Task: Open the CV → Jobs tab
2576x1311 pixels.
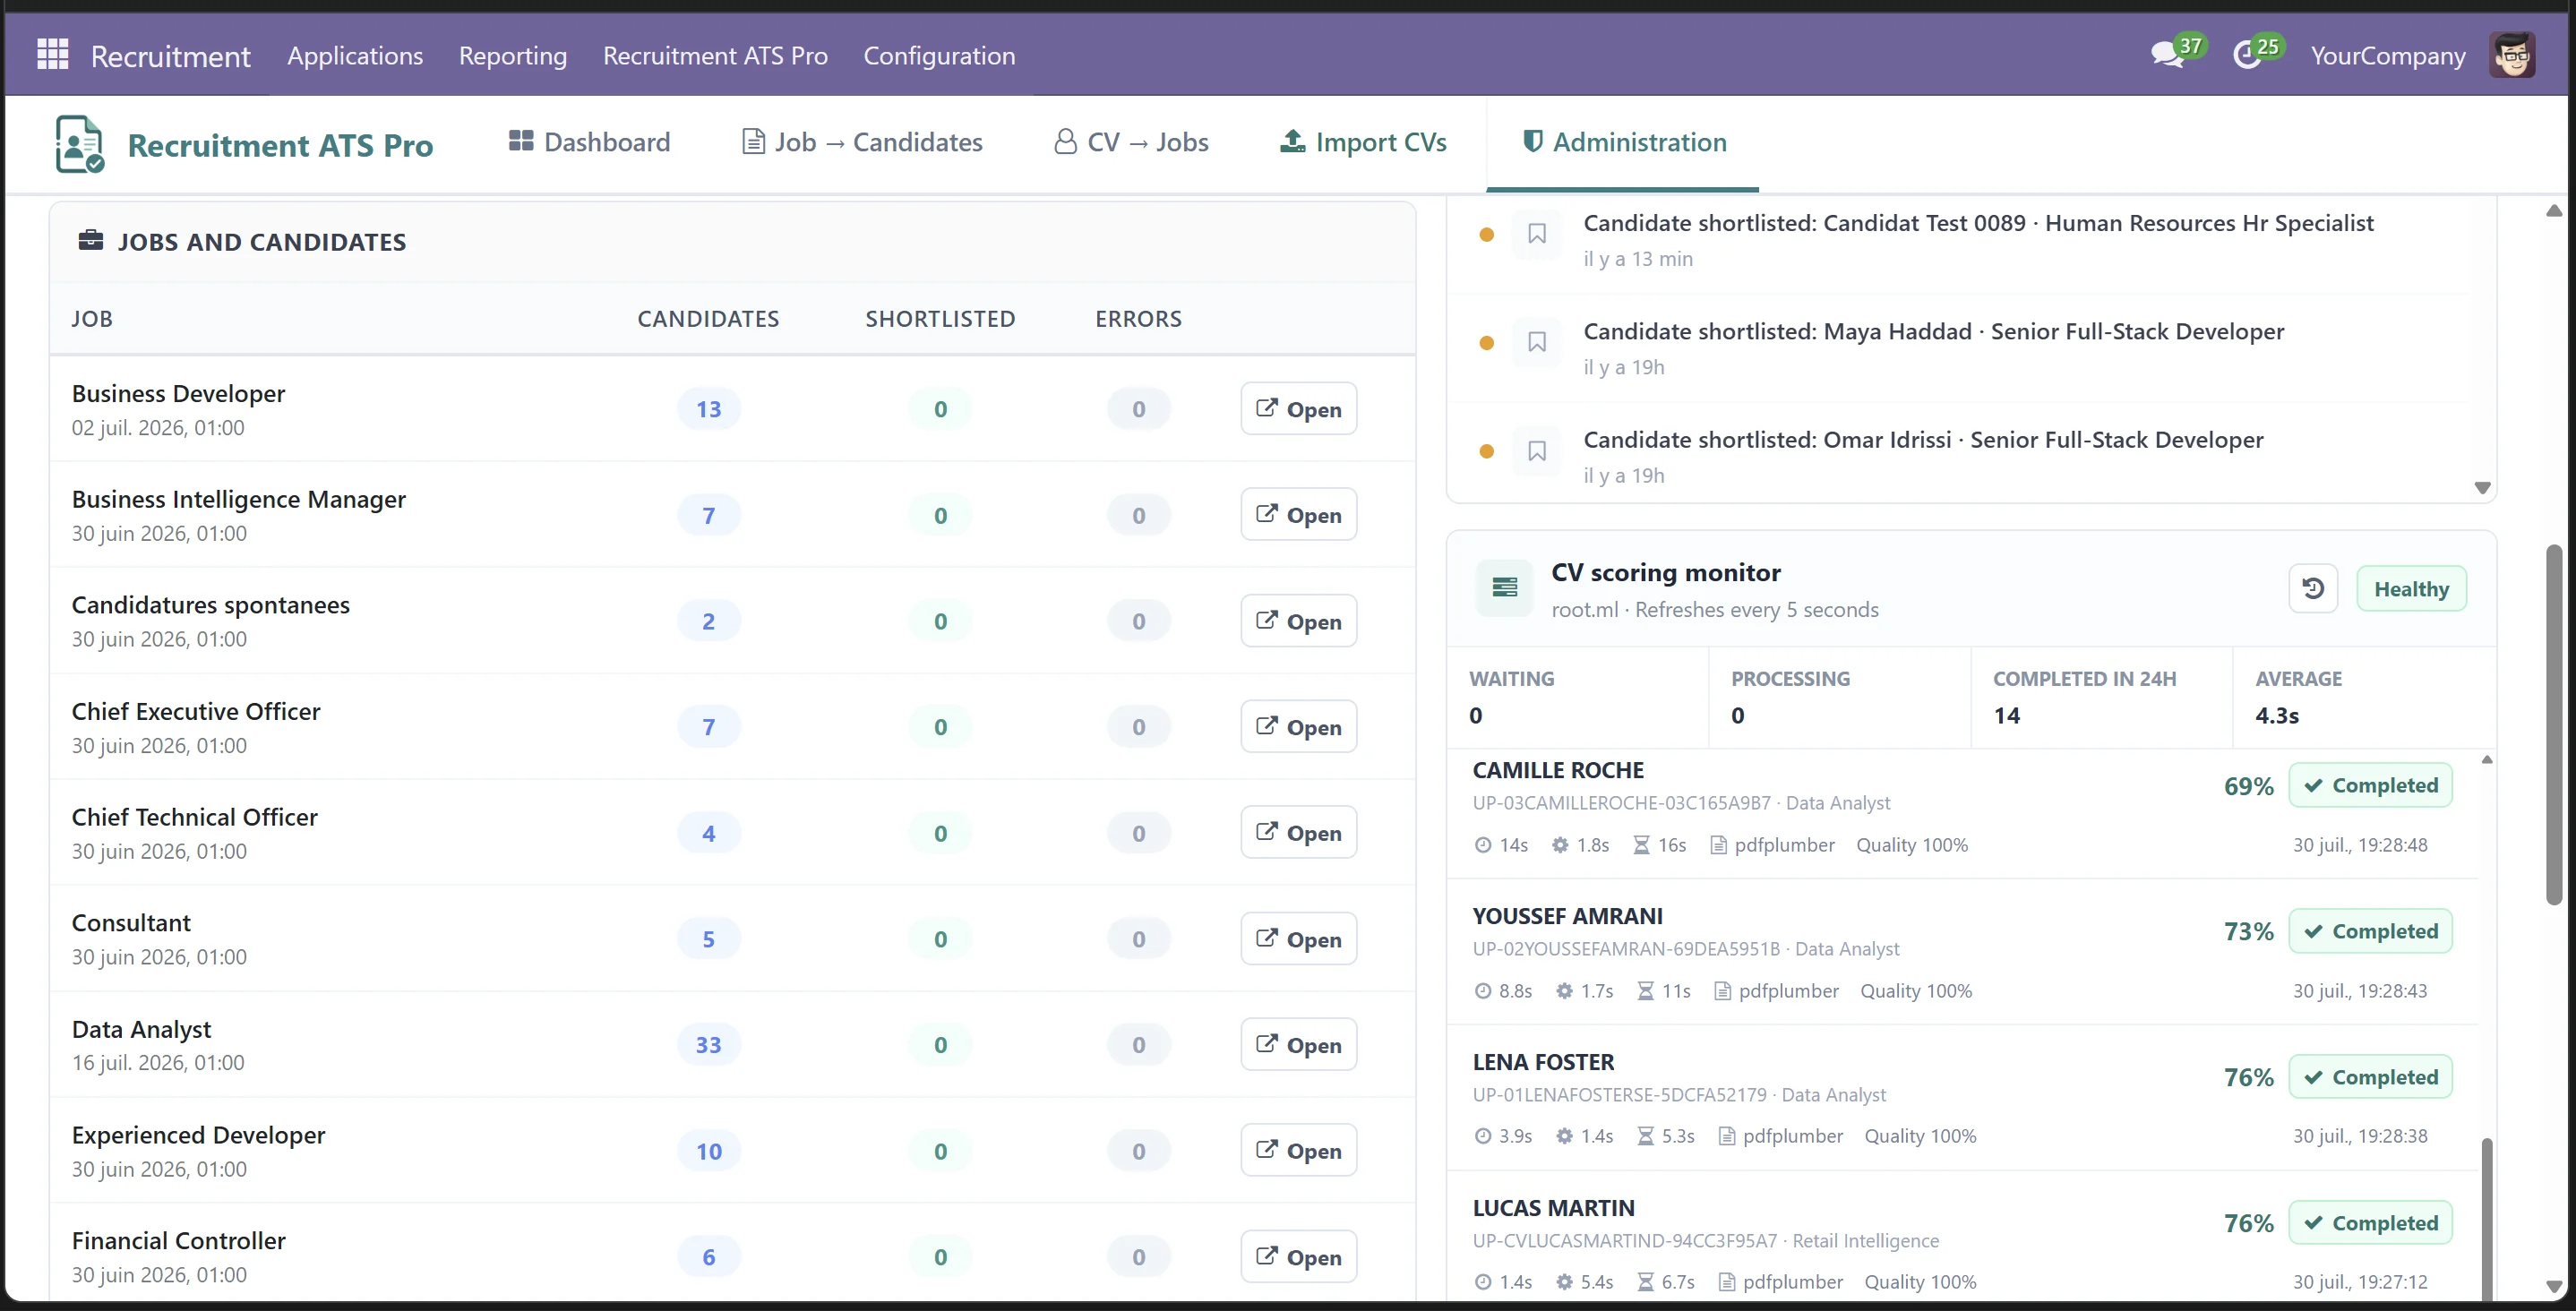Action: coord(1131,142)
